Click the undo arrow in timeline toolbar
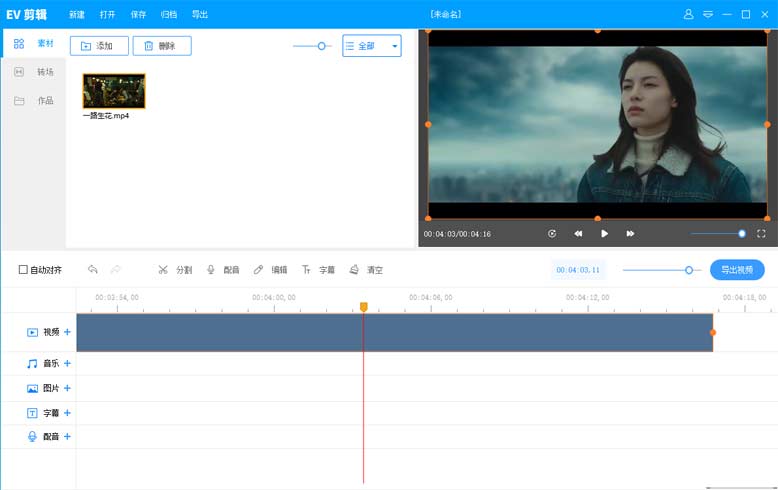The width and height of the screenshot is (778, 490). [x=93, y=270]
